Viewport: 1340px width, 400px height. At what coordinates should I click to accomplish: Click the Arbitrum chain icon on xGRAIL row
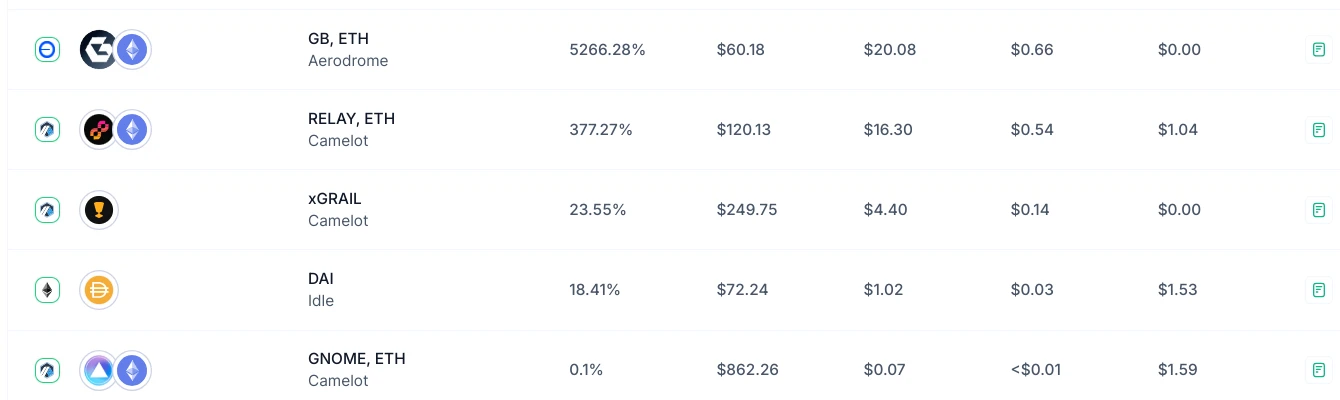pos(48,209)
